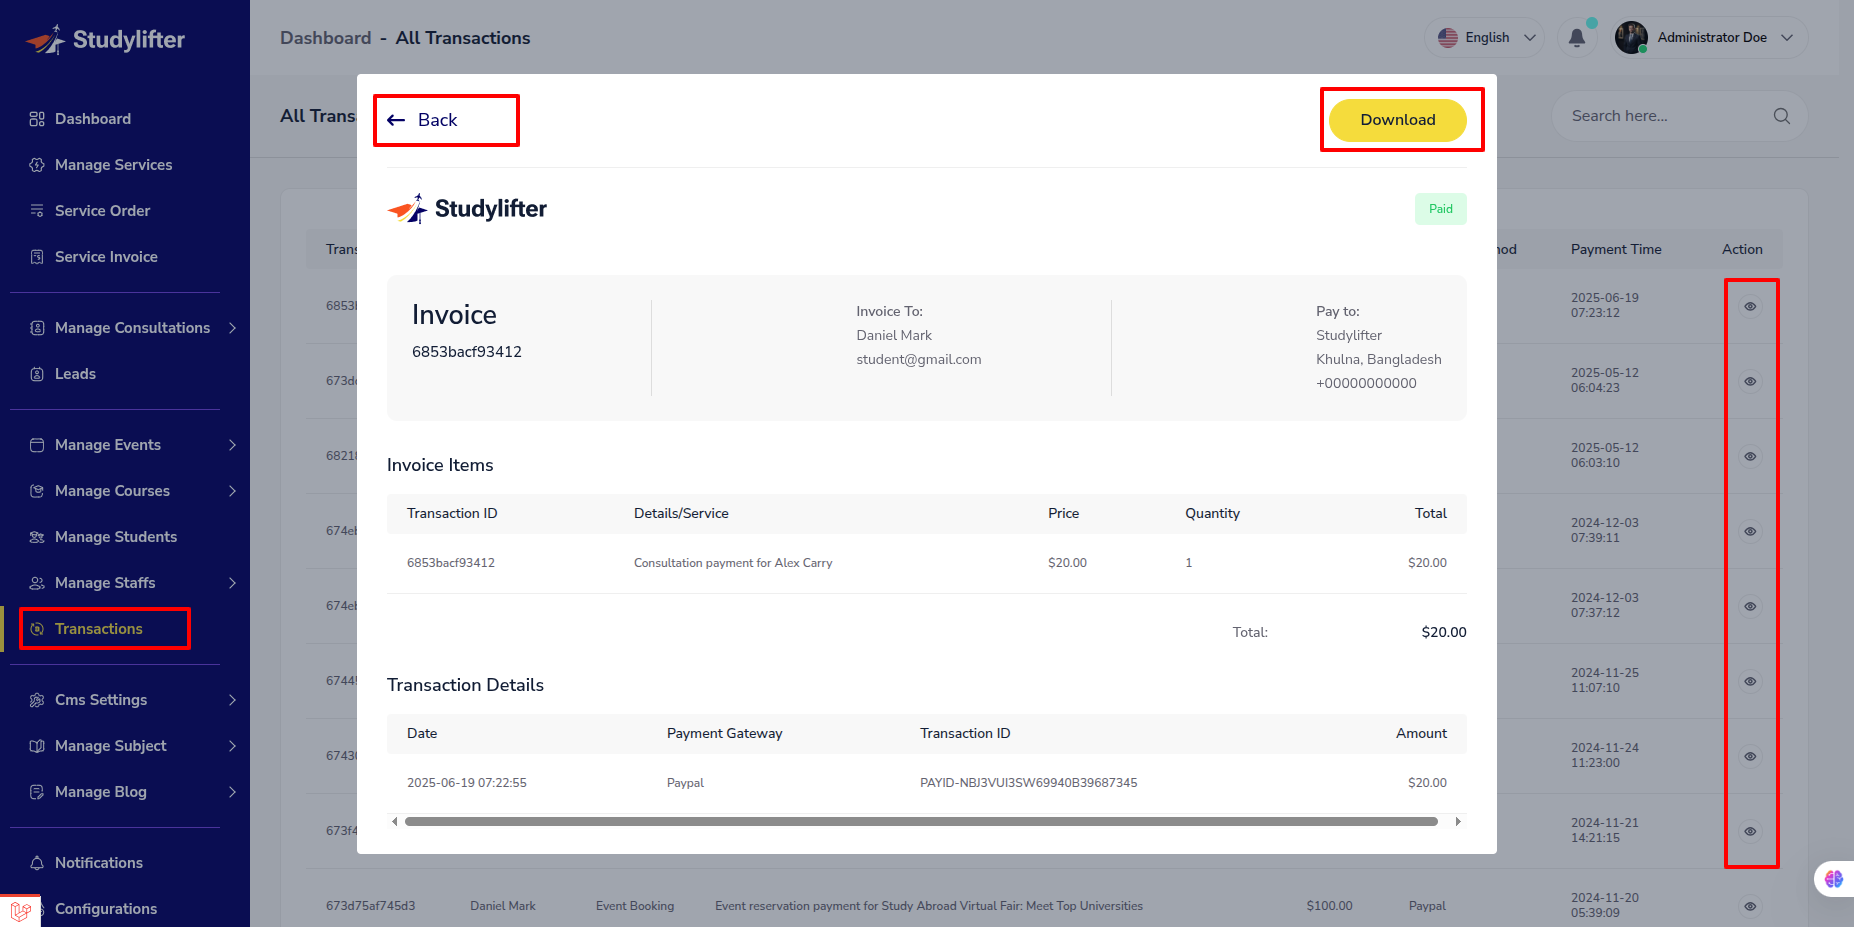Click the Manage Courses sidebar icon
This screenshot has height=927, width=1854.
[x=37, y=491]
